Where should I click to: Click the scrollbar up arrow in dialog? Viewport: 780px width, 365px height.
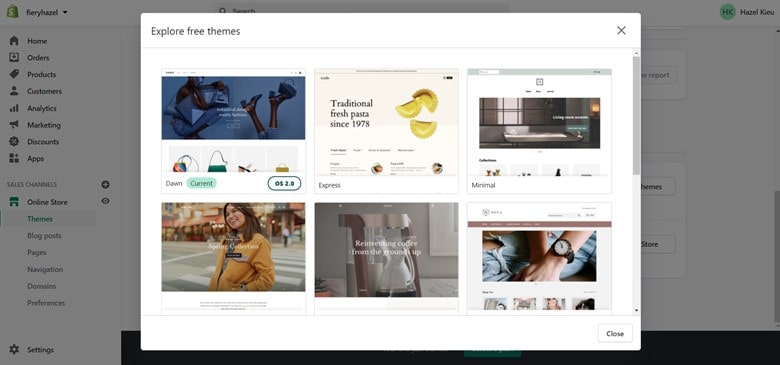pyautogui.click(x=636, y=52)
